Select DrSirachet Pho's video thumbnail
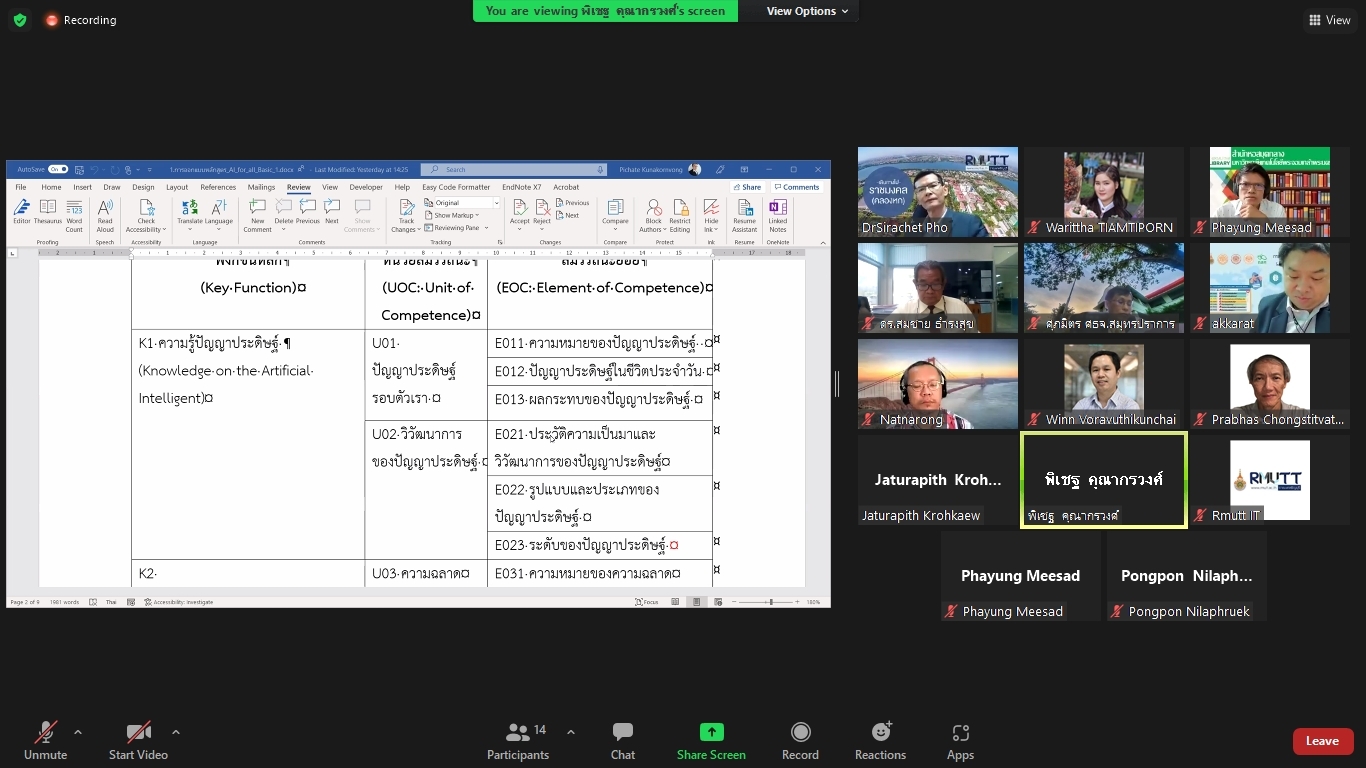 937,192
